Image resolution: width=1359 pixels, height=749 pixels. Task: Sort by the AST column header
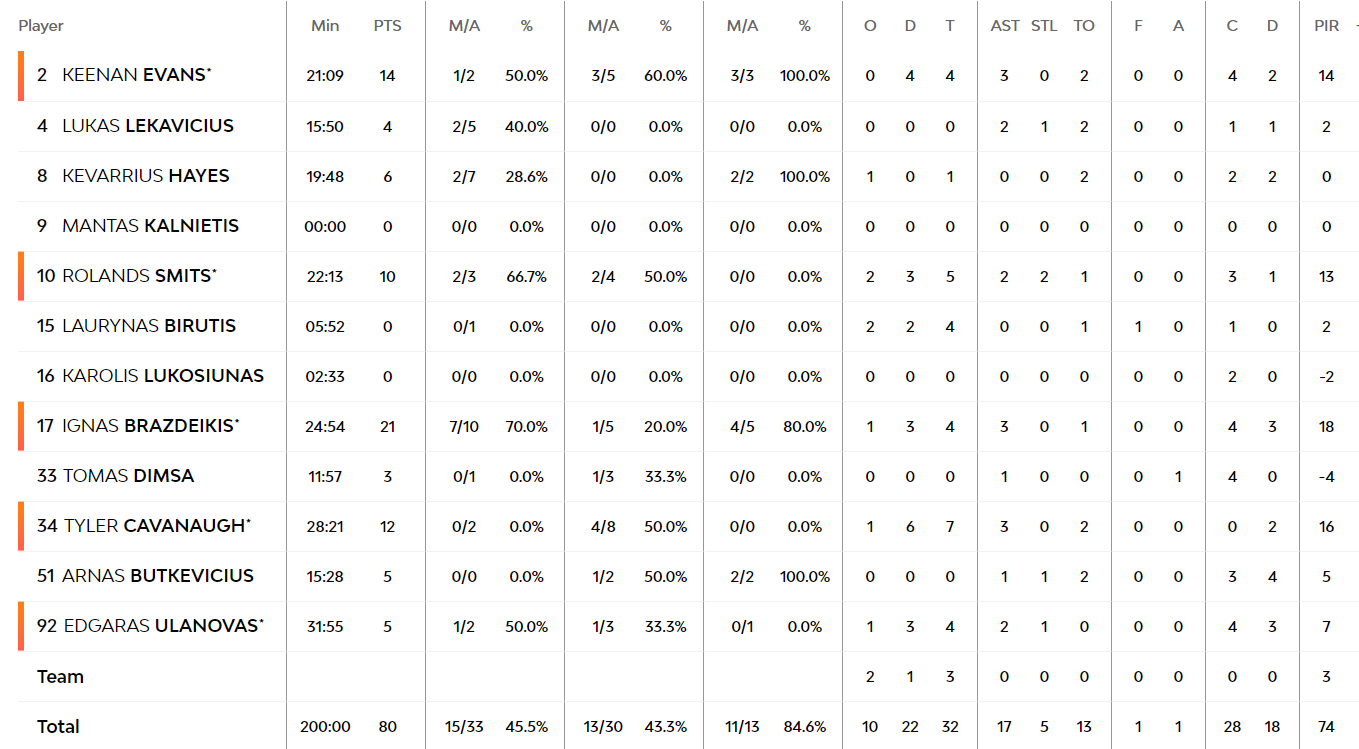pos(1005,26)
